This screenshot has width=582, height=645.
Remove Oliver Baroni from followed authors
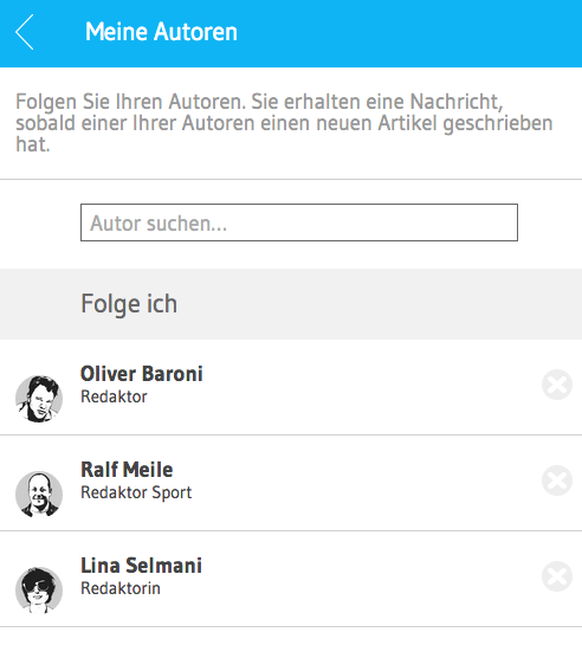[x=557, y=385]
